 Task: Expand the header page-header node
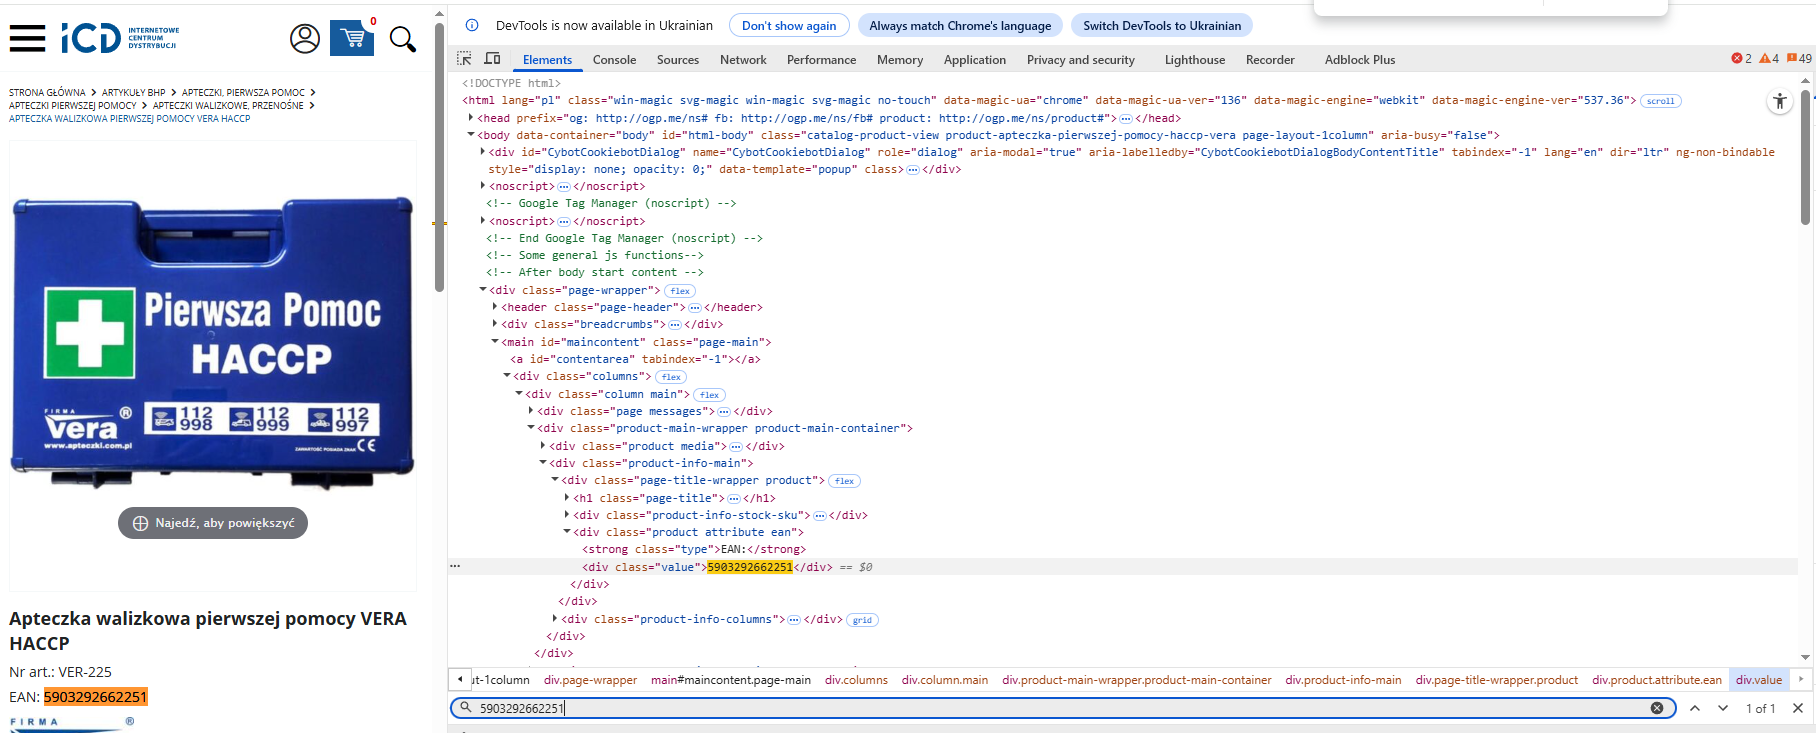pyautogui.click(x=495, y=307)
